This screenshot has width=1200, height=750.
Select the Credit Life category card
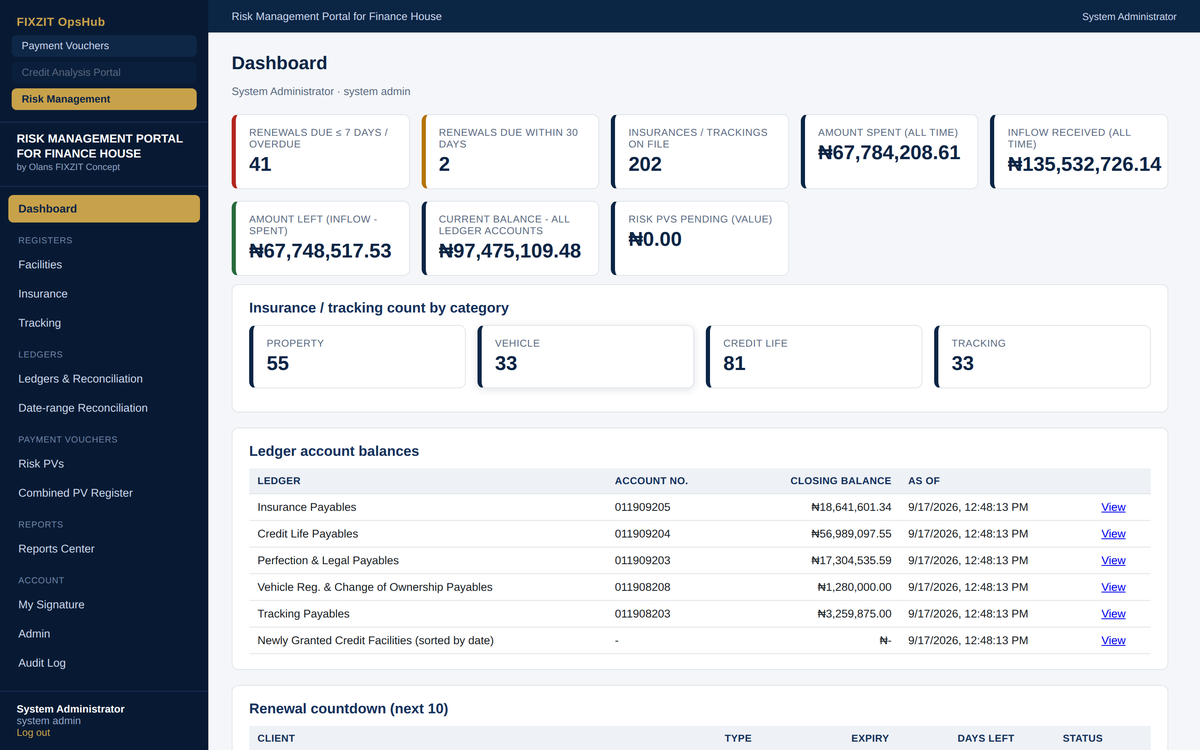(x=814, y=356)
